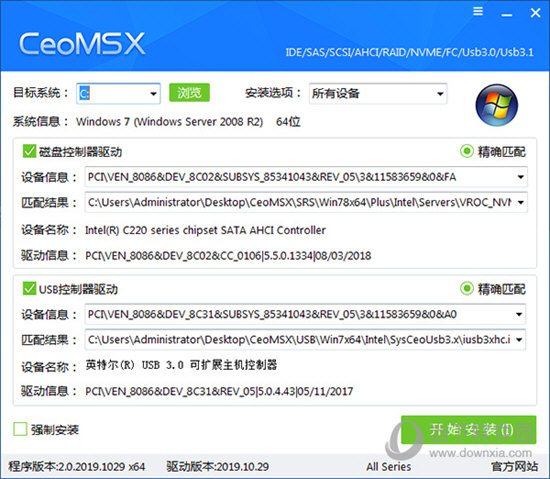Click the 开始安装 start install button
The width and height of the screenshot is (550, 479).
[x=469, y=430]
